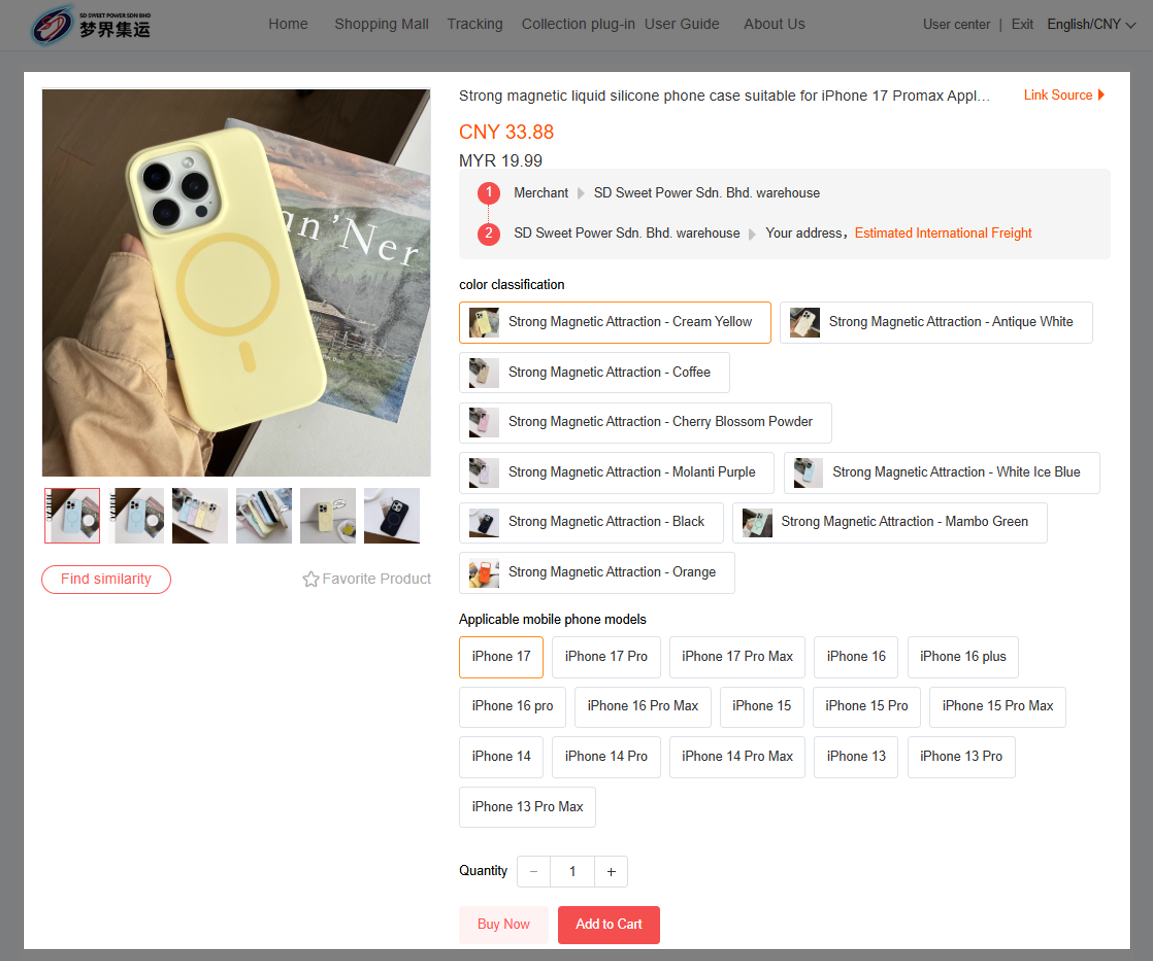Open the User Guide menu item
Image resolution: width=1153 pixels, height=961 pixels.
point(682,24)
